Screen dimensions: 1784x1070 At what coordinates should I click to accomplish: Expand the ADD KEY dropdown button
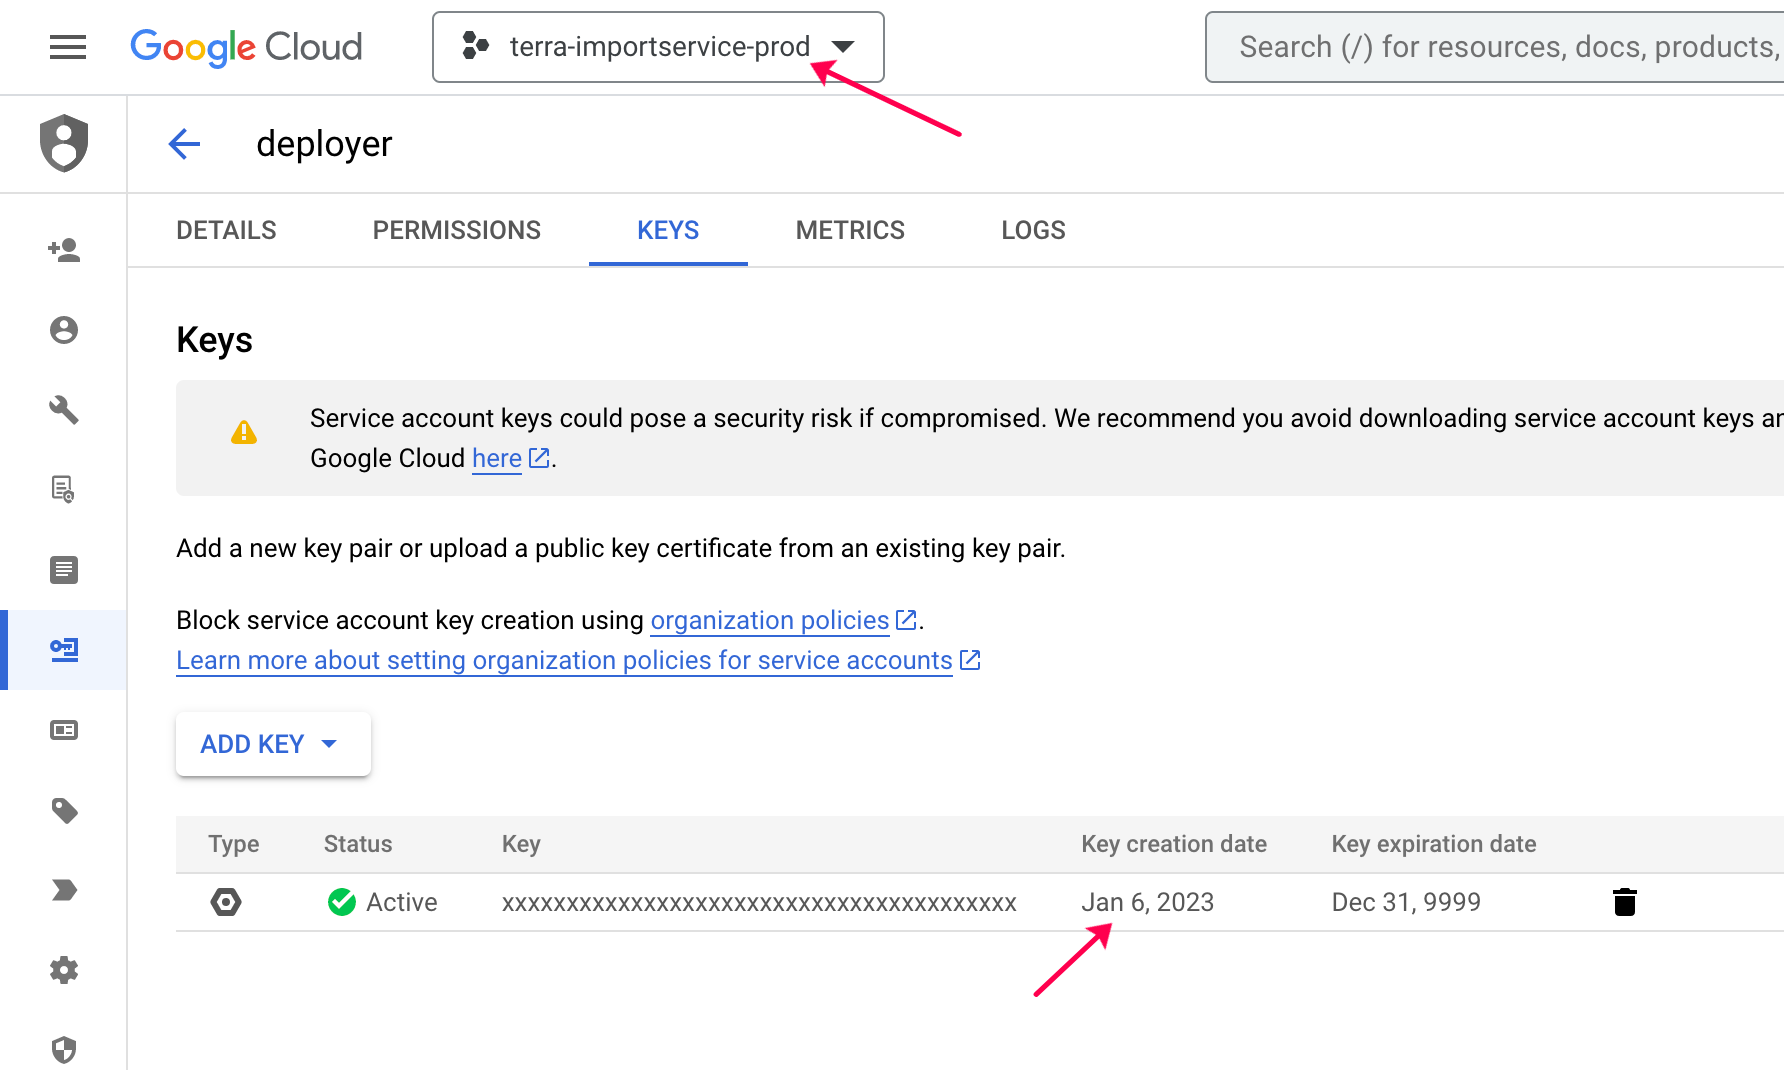(x=273, y=744)
